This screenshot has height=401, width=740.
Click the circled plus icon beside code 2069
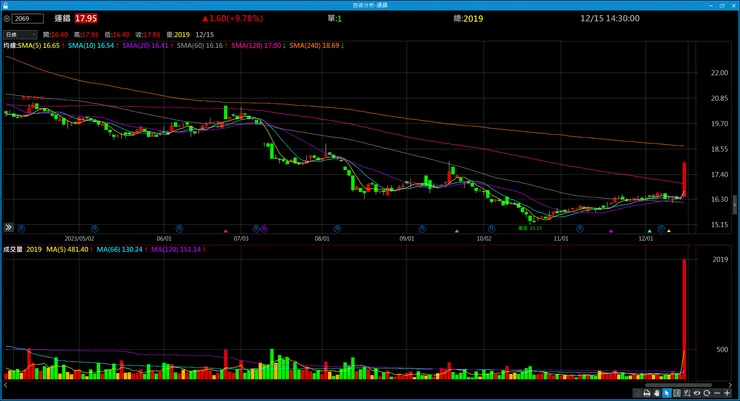tap(7, 19)
